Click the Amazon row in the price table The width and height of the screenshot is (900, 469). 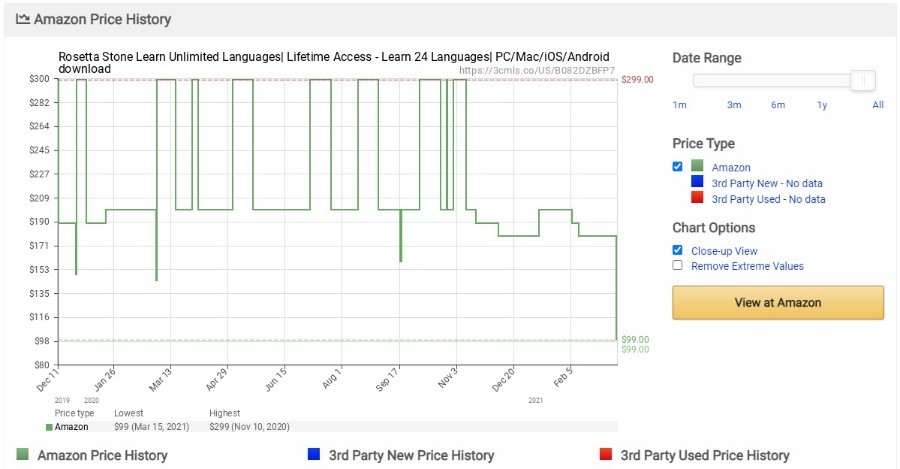[332, 427]
